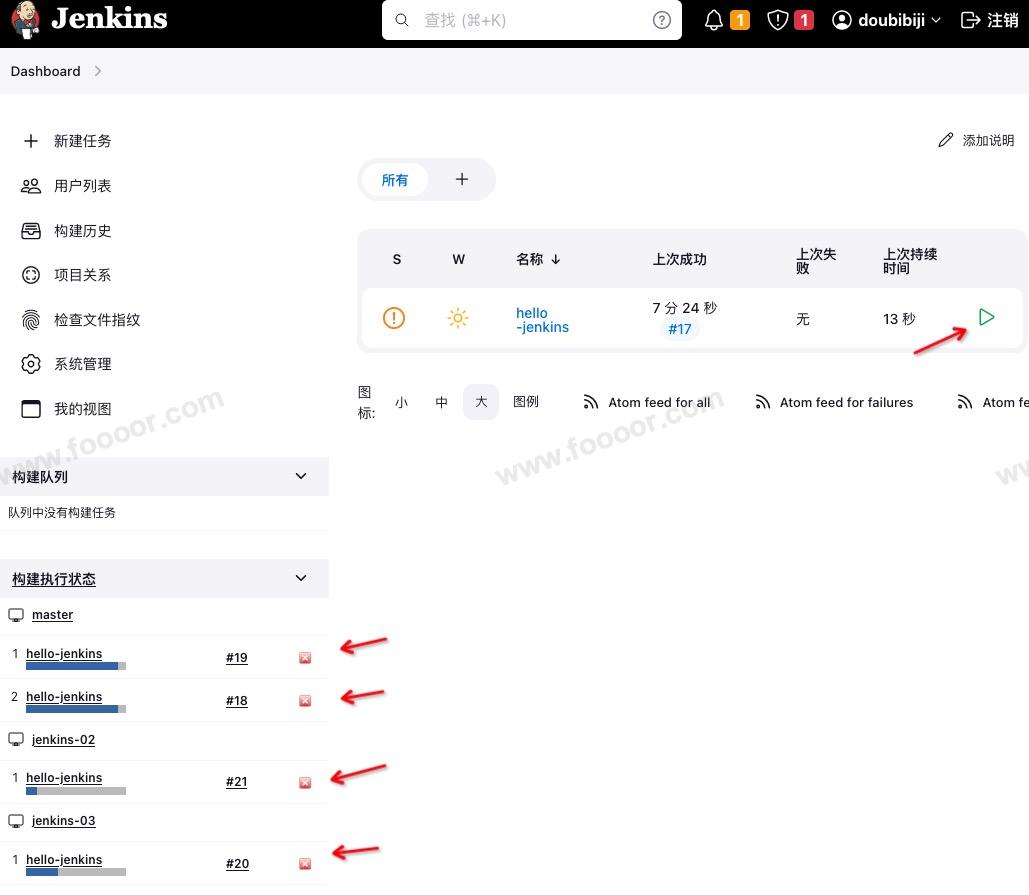Select the large 大 icon size option
1029x895 pixels.
tap(481, 402)
